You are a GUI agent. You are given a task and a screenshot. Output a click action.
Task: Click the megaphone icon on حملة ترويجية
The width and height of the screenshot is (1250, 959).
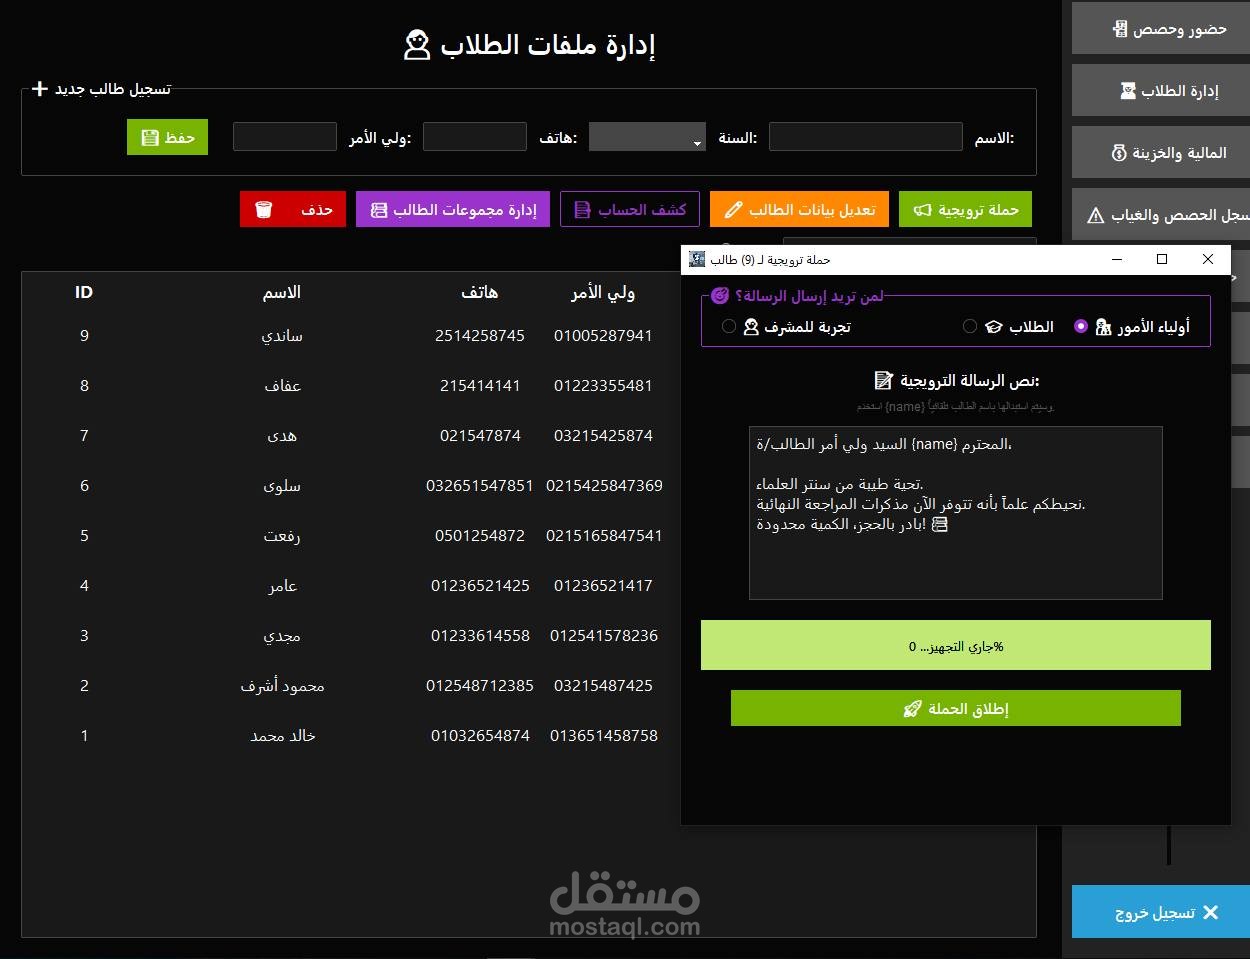coord(924,209)
